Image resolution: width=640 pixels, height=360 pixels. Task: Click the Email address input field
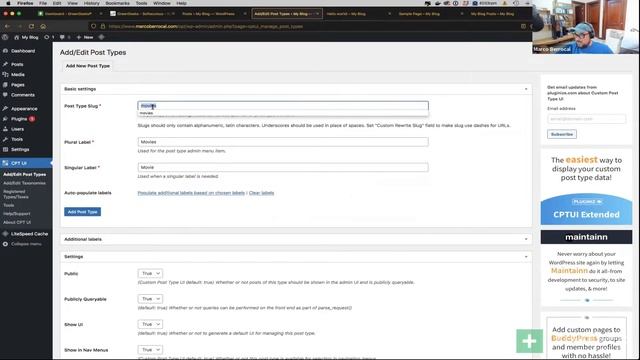pos(586,119)
